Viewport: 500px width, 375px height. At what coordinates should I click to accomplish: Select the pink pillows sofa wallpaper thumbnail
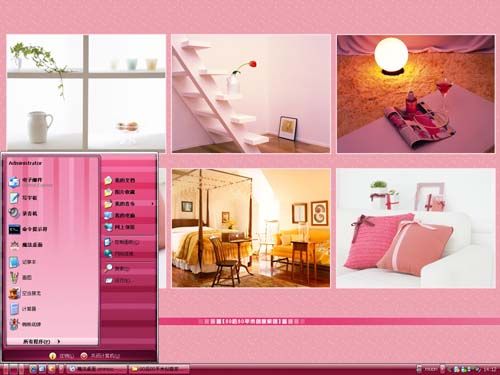(416, 228)
